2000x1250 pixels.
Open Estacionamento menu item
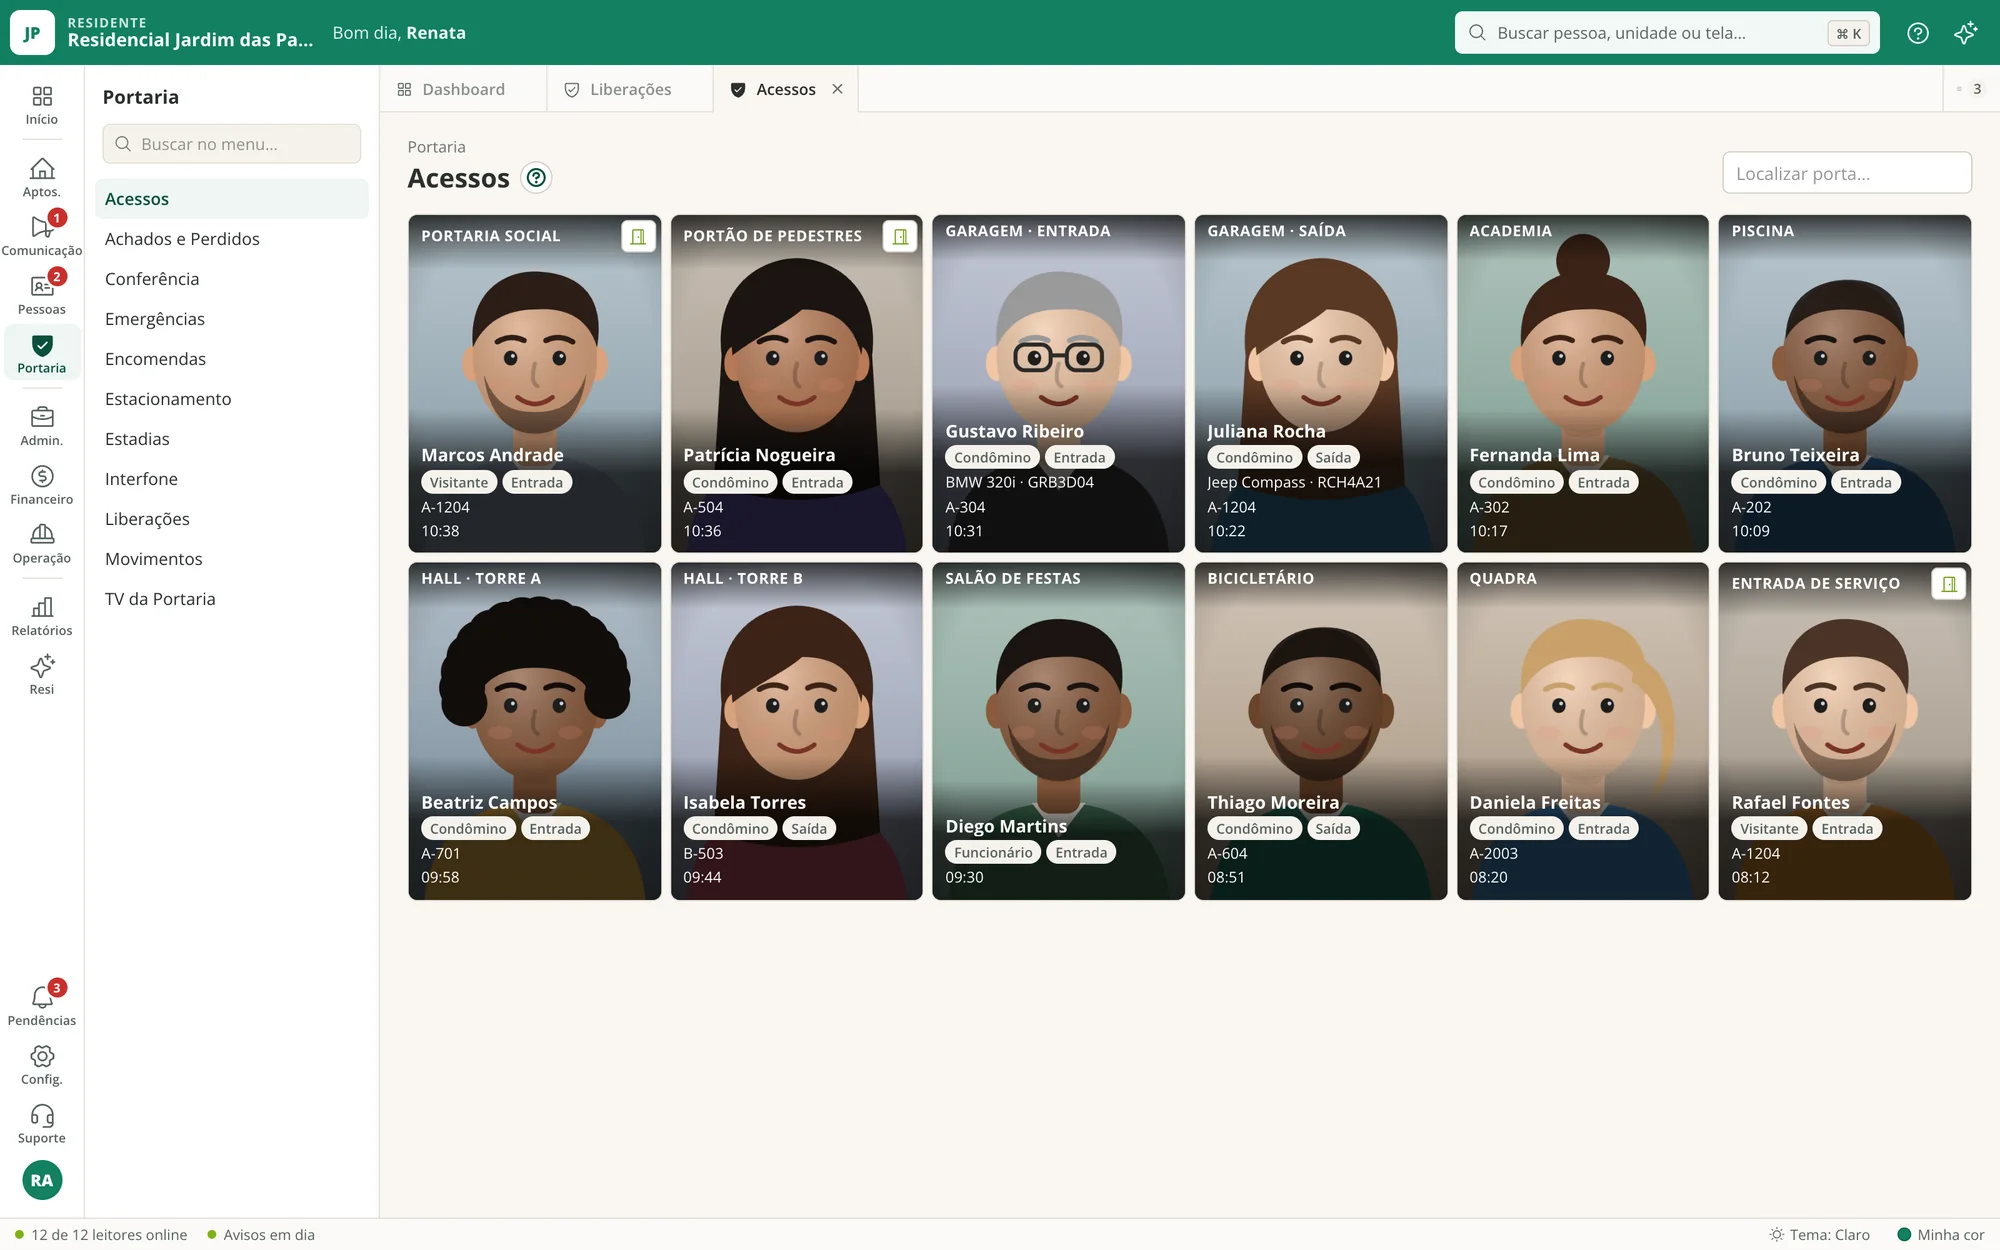click(x=232, y=399)
